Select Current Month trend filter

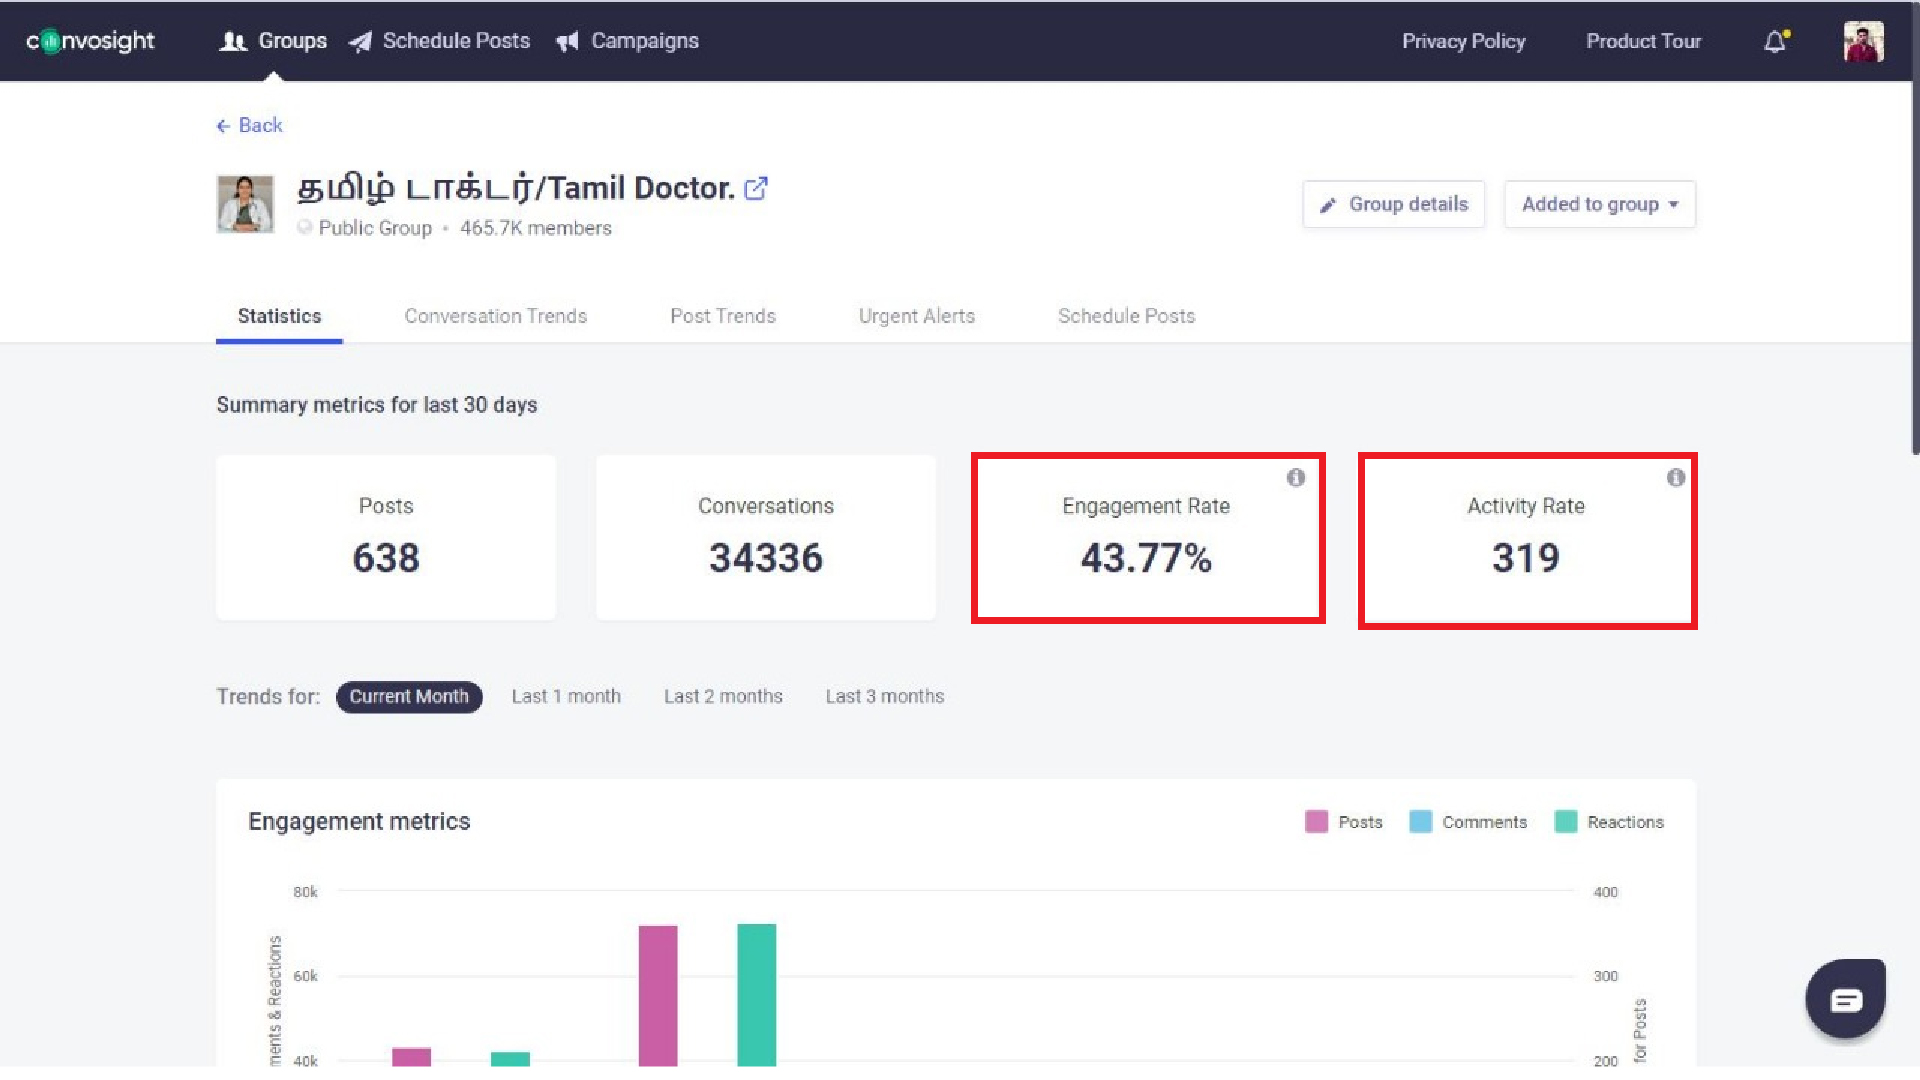pos(409,697)
